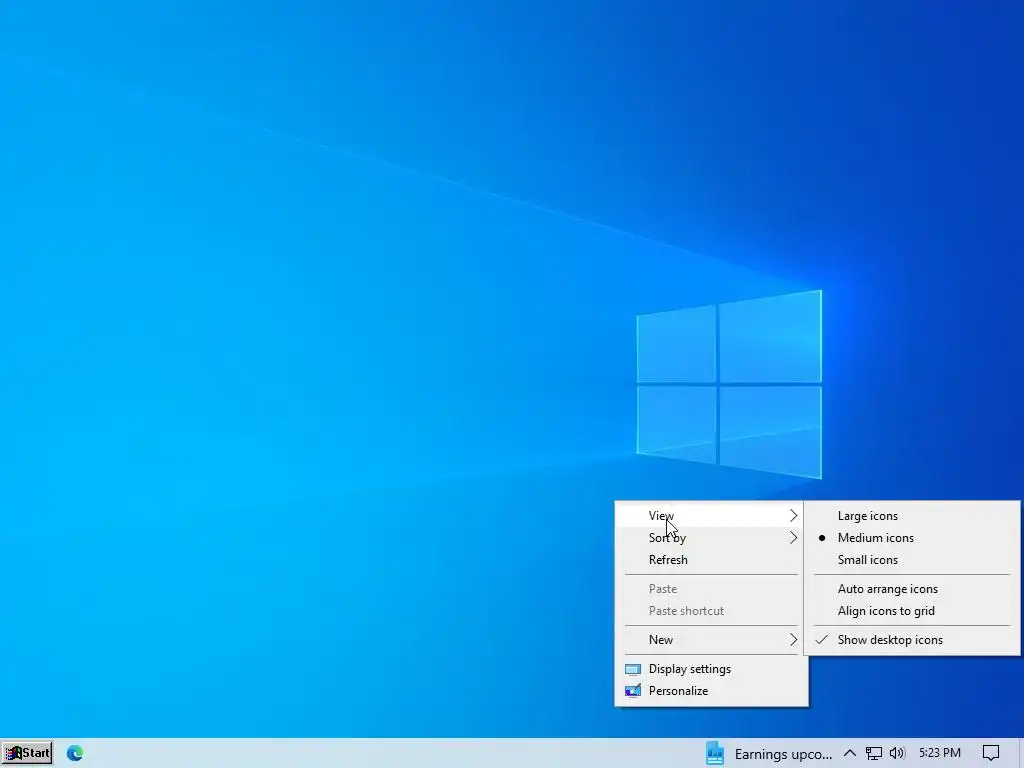1024x768 pixels.
Task: Open the Earnings upcoming news widget
Action: point(769,754)
